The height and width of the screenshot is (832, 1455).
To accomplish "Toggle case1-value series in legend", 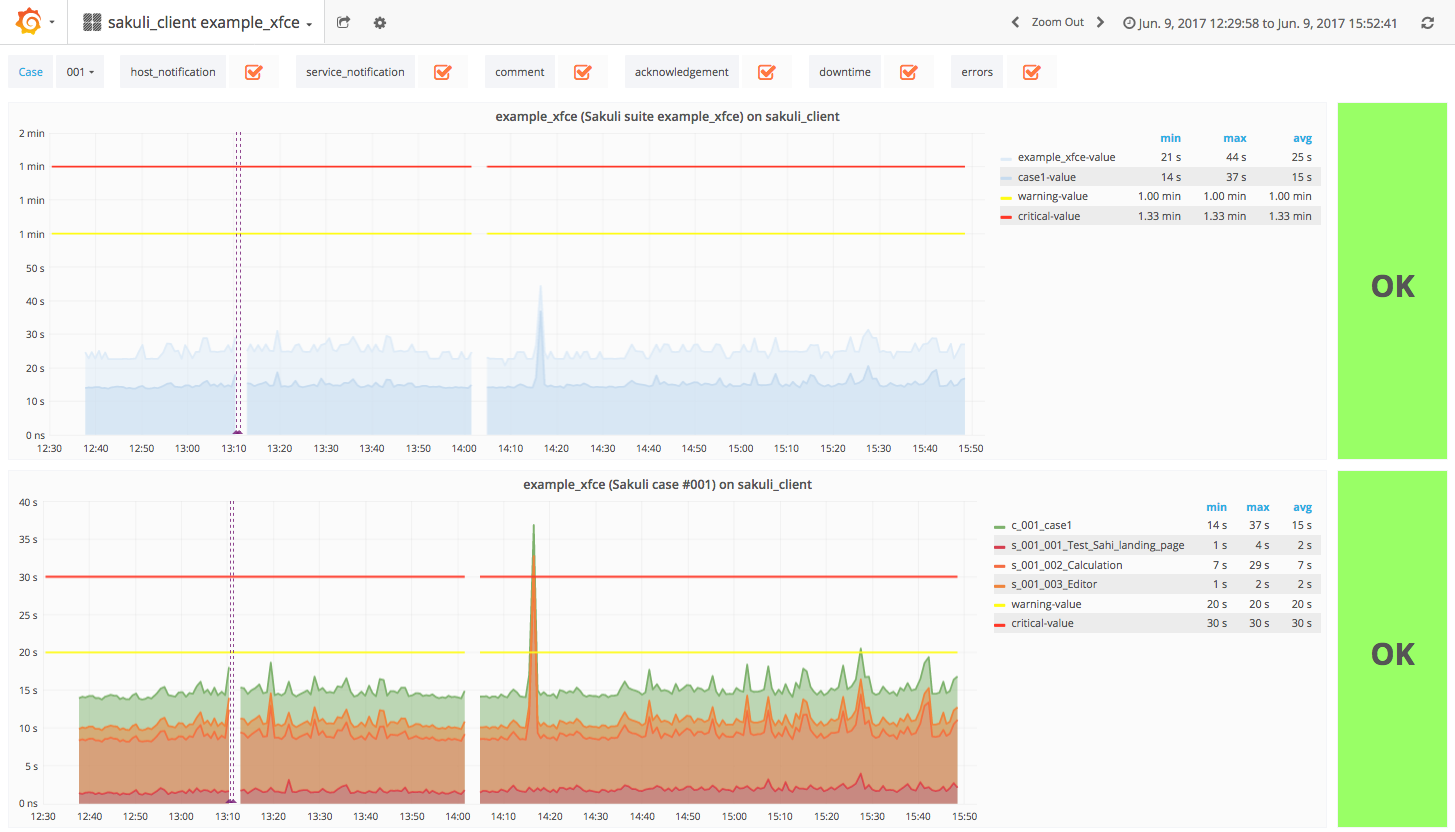I will click(x=1047, y=177).
